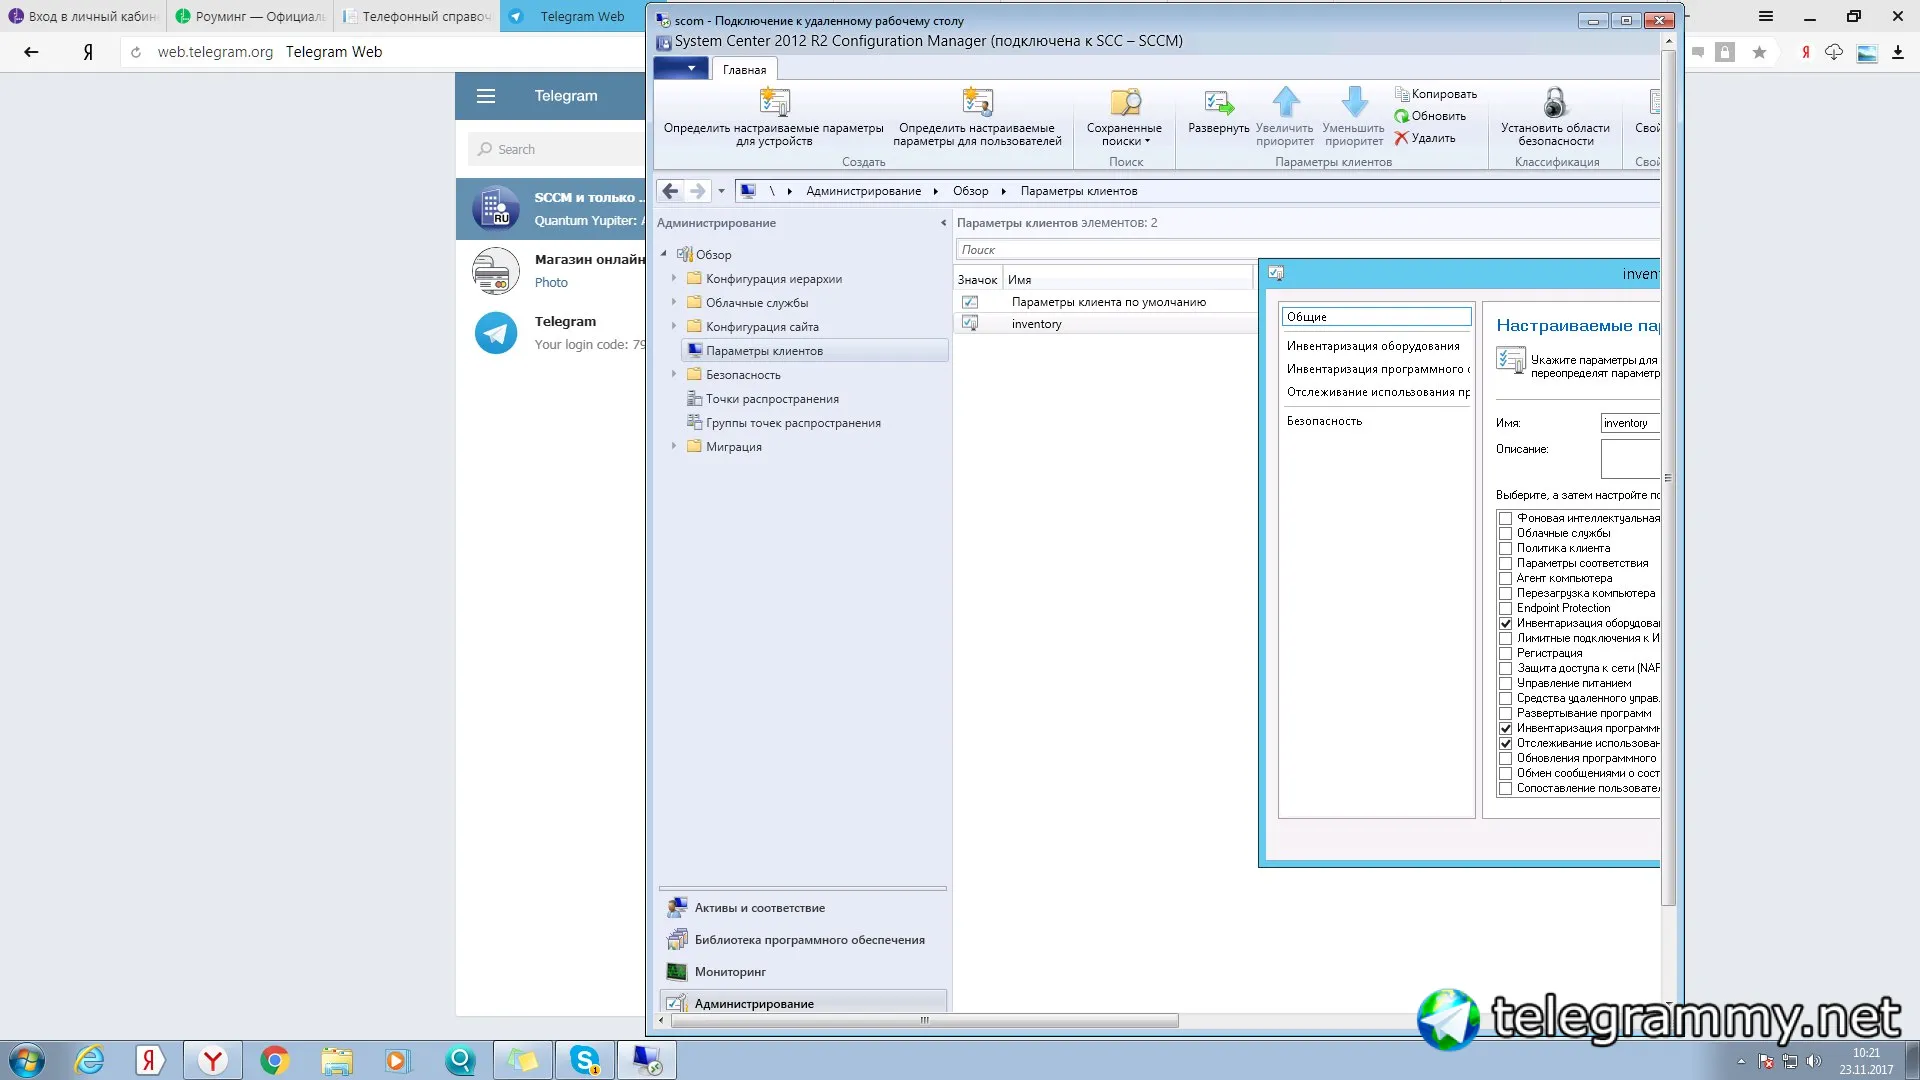Screen dimensions: 1920x1080
Task: Uncheck Инвентаризация оборудования checkbox in settings list
Action: (1505, 623)
